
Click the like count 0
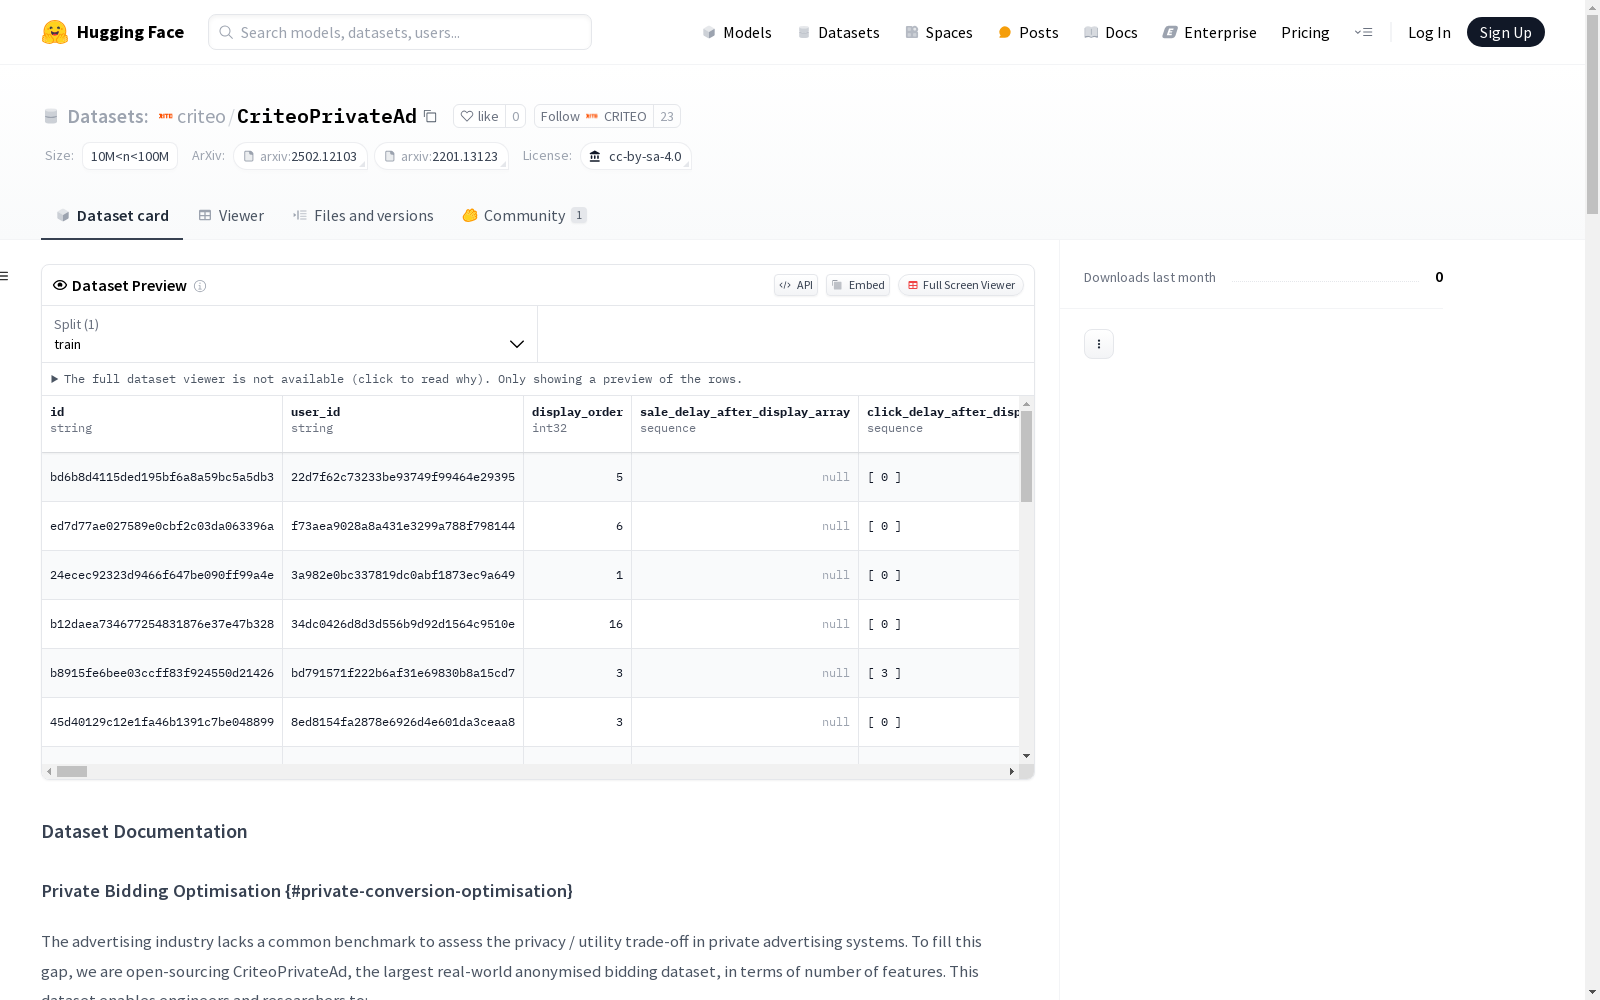click(516, 116)
